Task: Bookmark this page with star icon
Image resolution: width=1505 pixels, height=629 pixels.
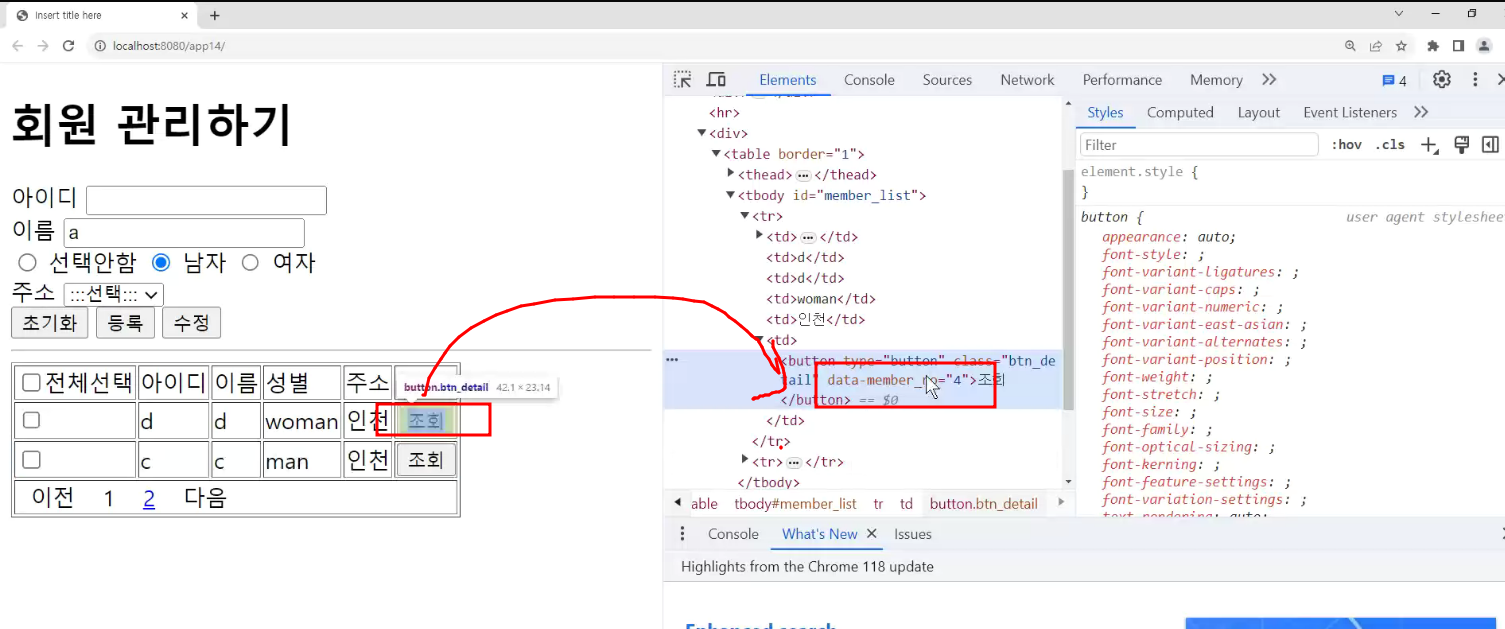Action: coord(1401,46)
